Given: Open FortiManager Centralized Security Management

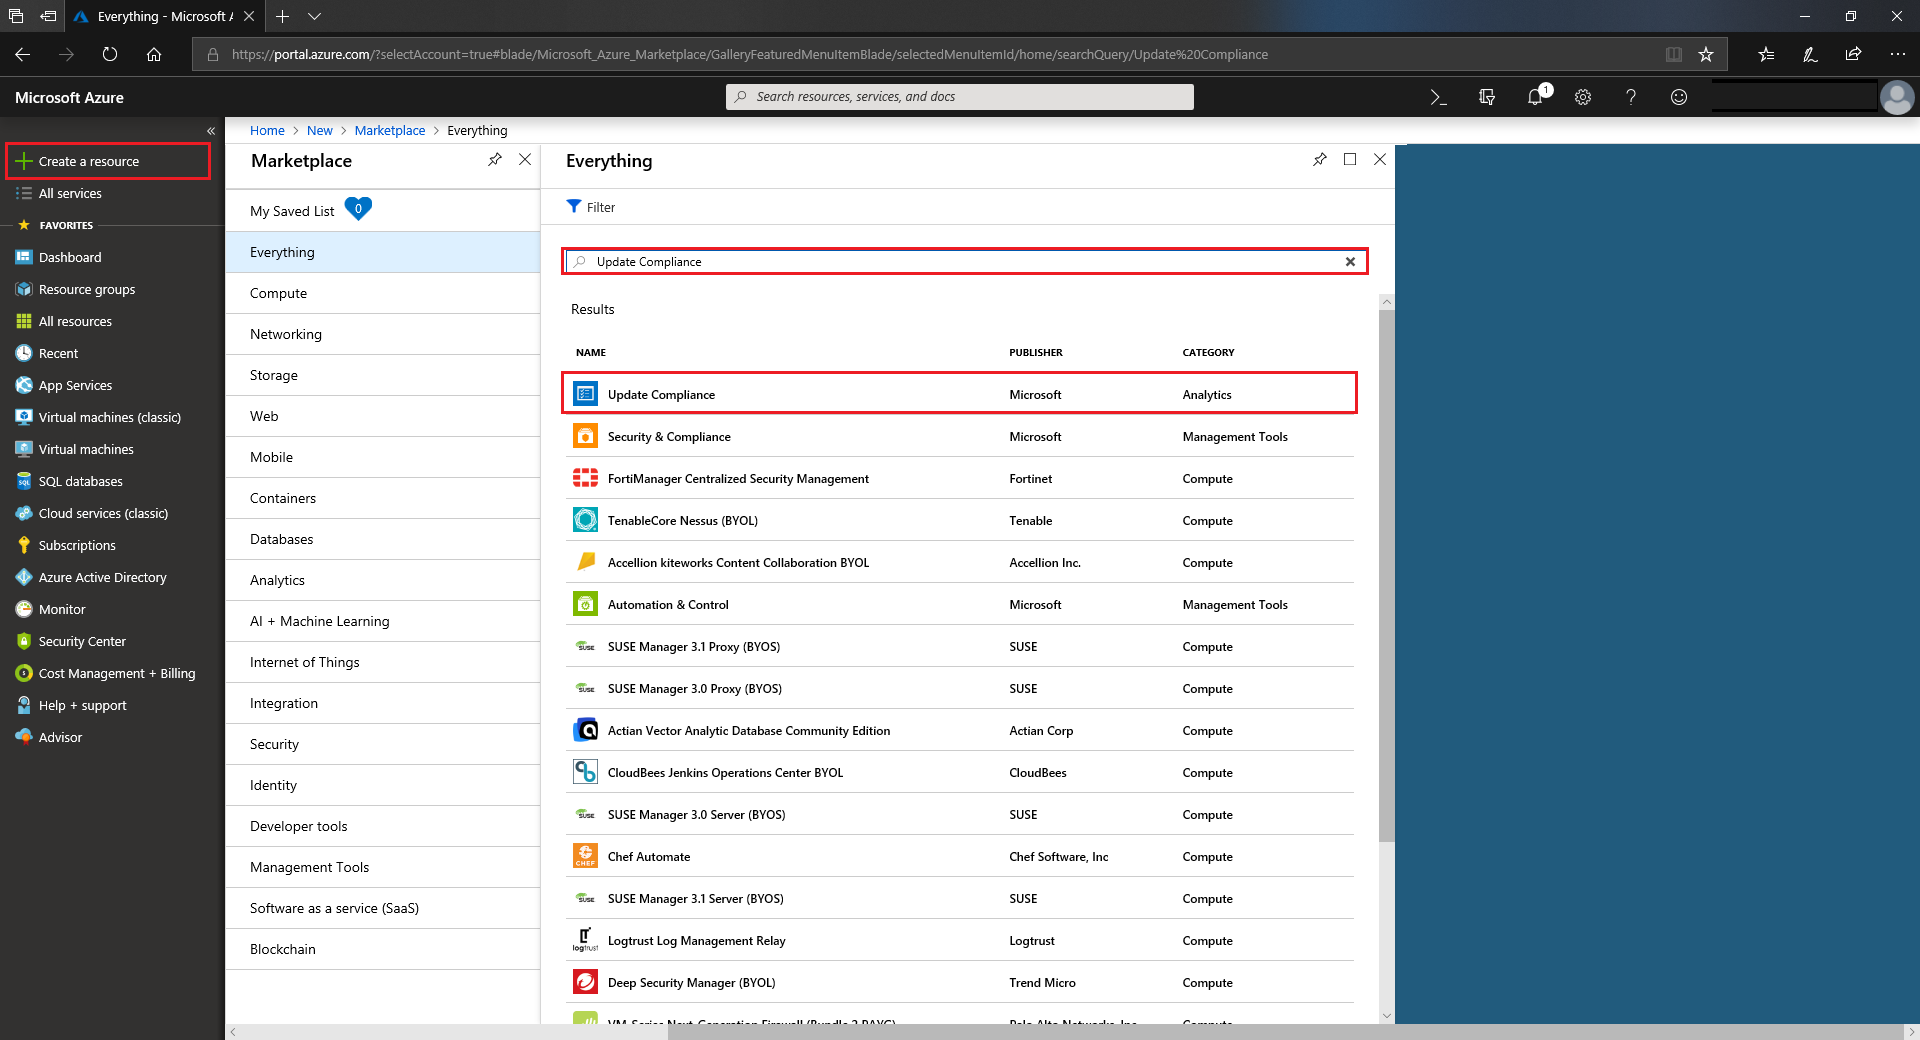Looking at the screenshot, I should click(x=959, y=478).
